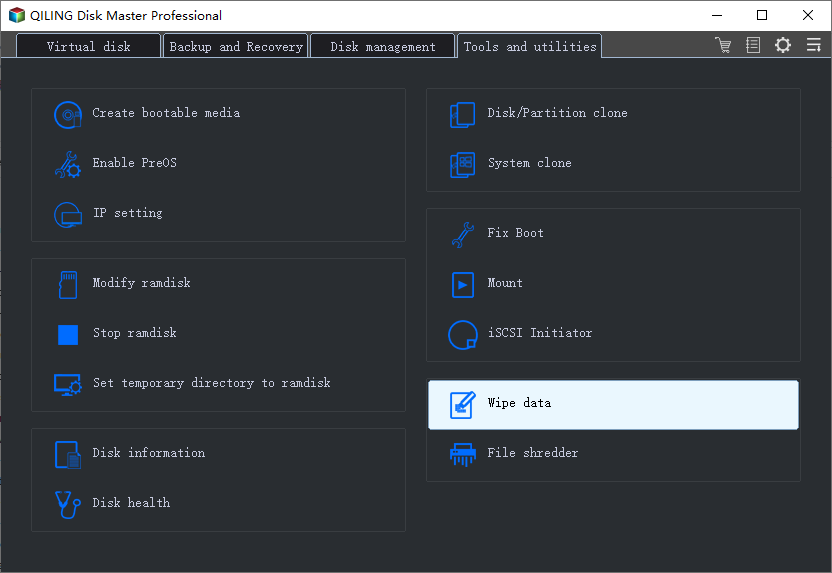Click the iSCSI Initiator circle icon
This screenshot has width=832, height=573.
(463, 335)
